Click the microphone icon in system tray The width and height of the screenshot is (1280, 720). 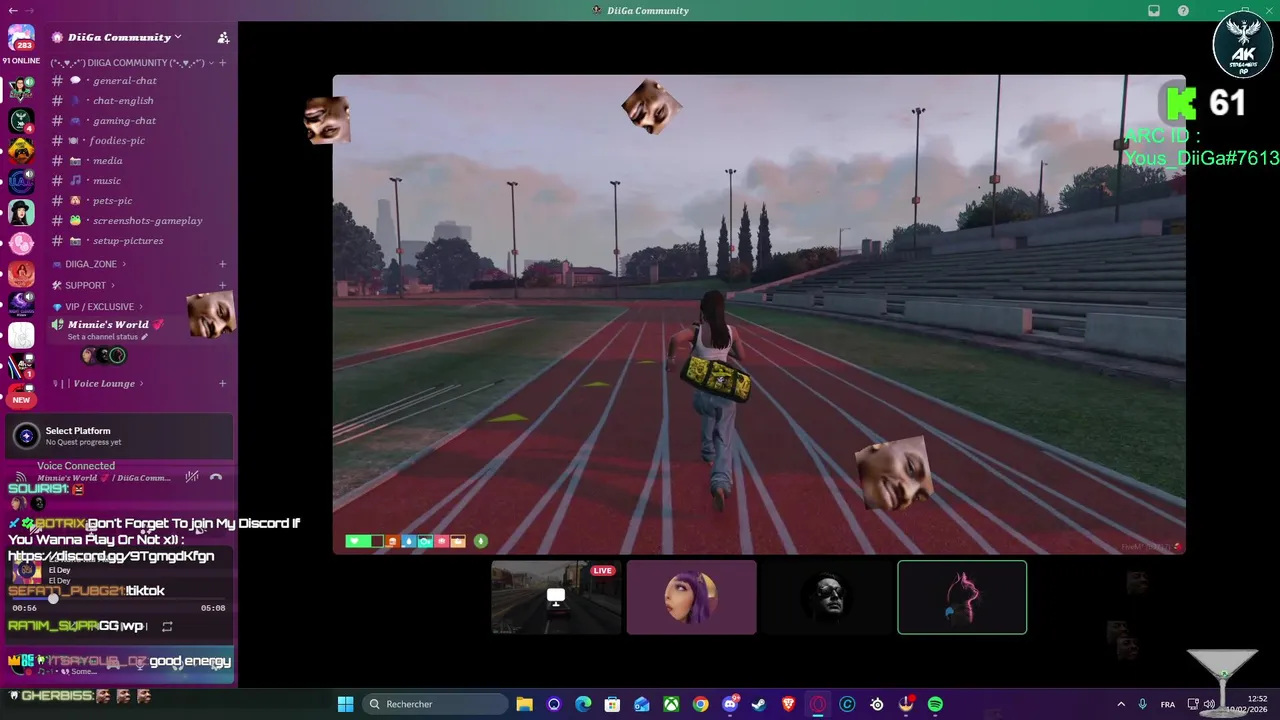pos(1143,704)
